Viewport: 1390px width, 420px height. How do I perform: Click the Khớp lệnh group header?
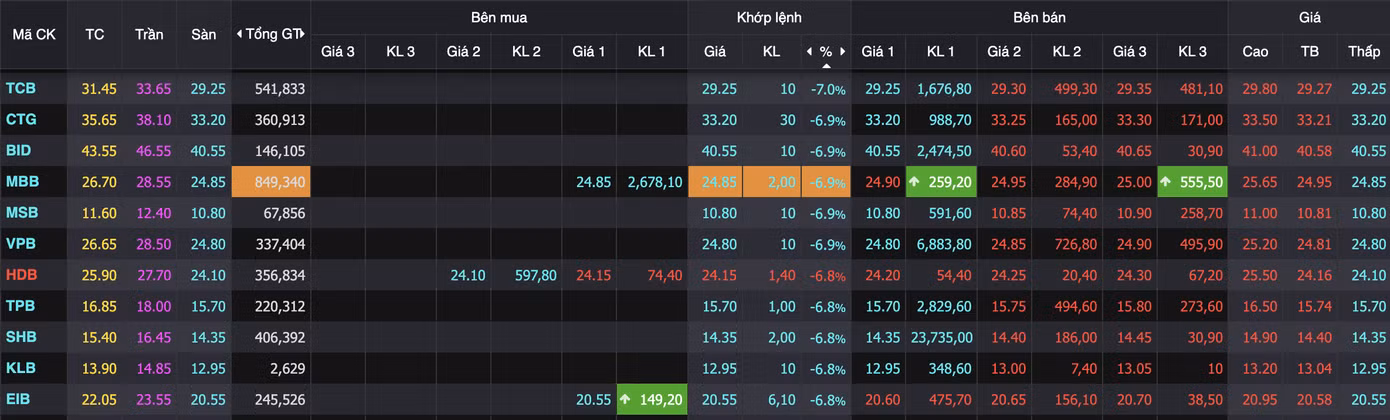(769, 17)
